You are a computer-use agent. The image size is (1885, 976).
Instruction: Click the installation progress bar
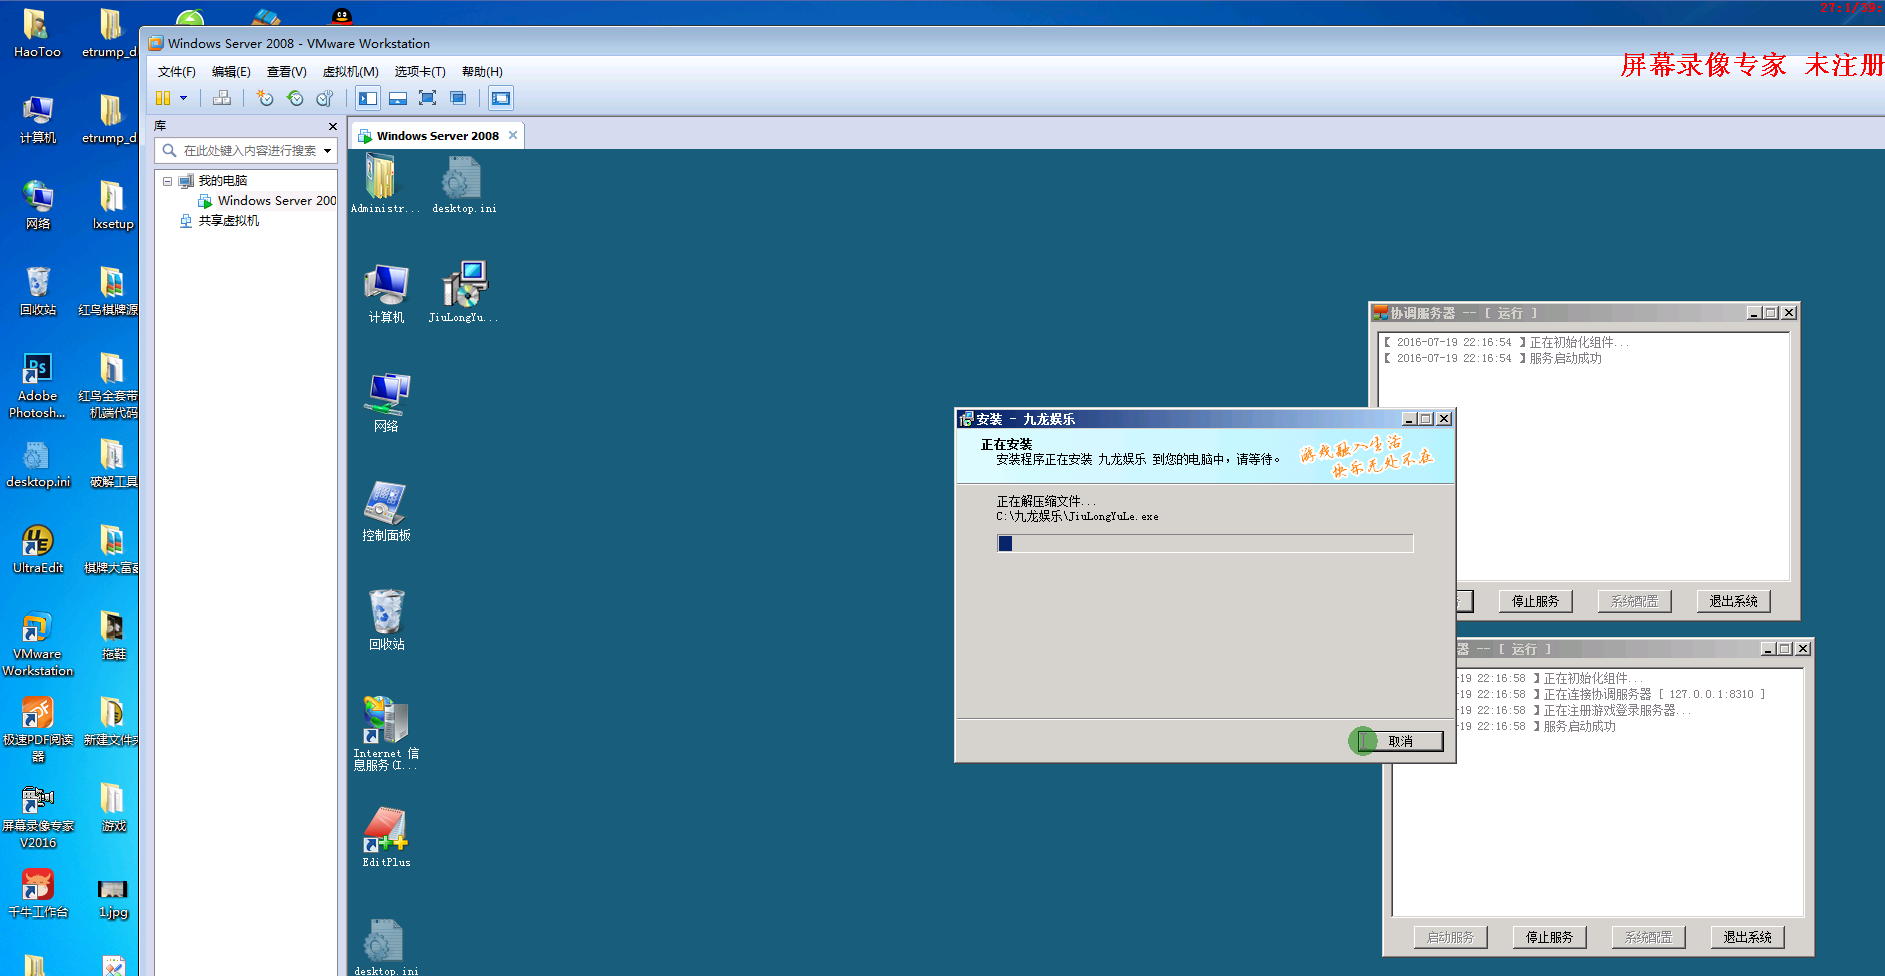[1205, 543]
